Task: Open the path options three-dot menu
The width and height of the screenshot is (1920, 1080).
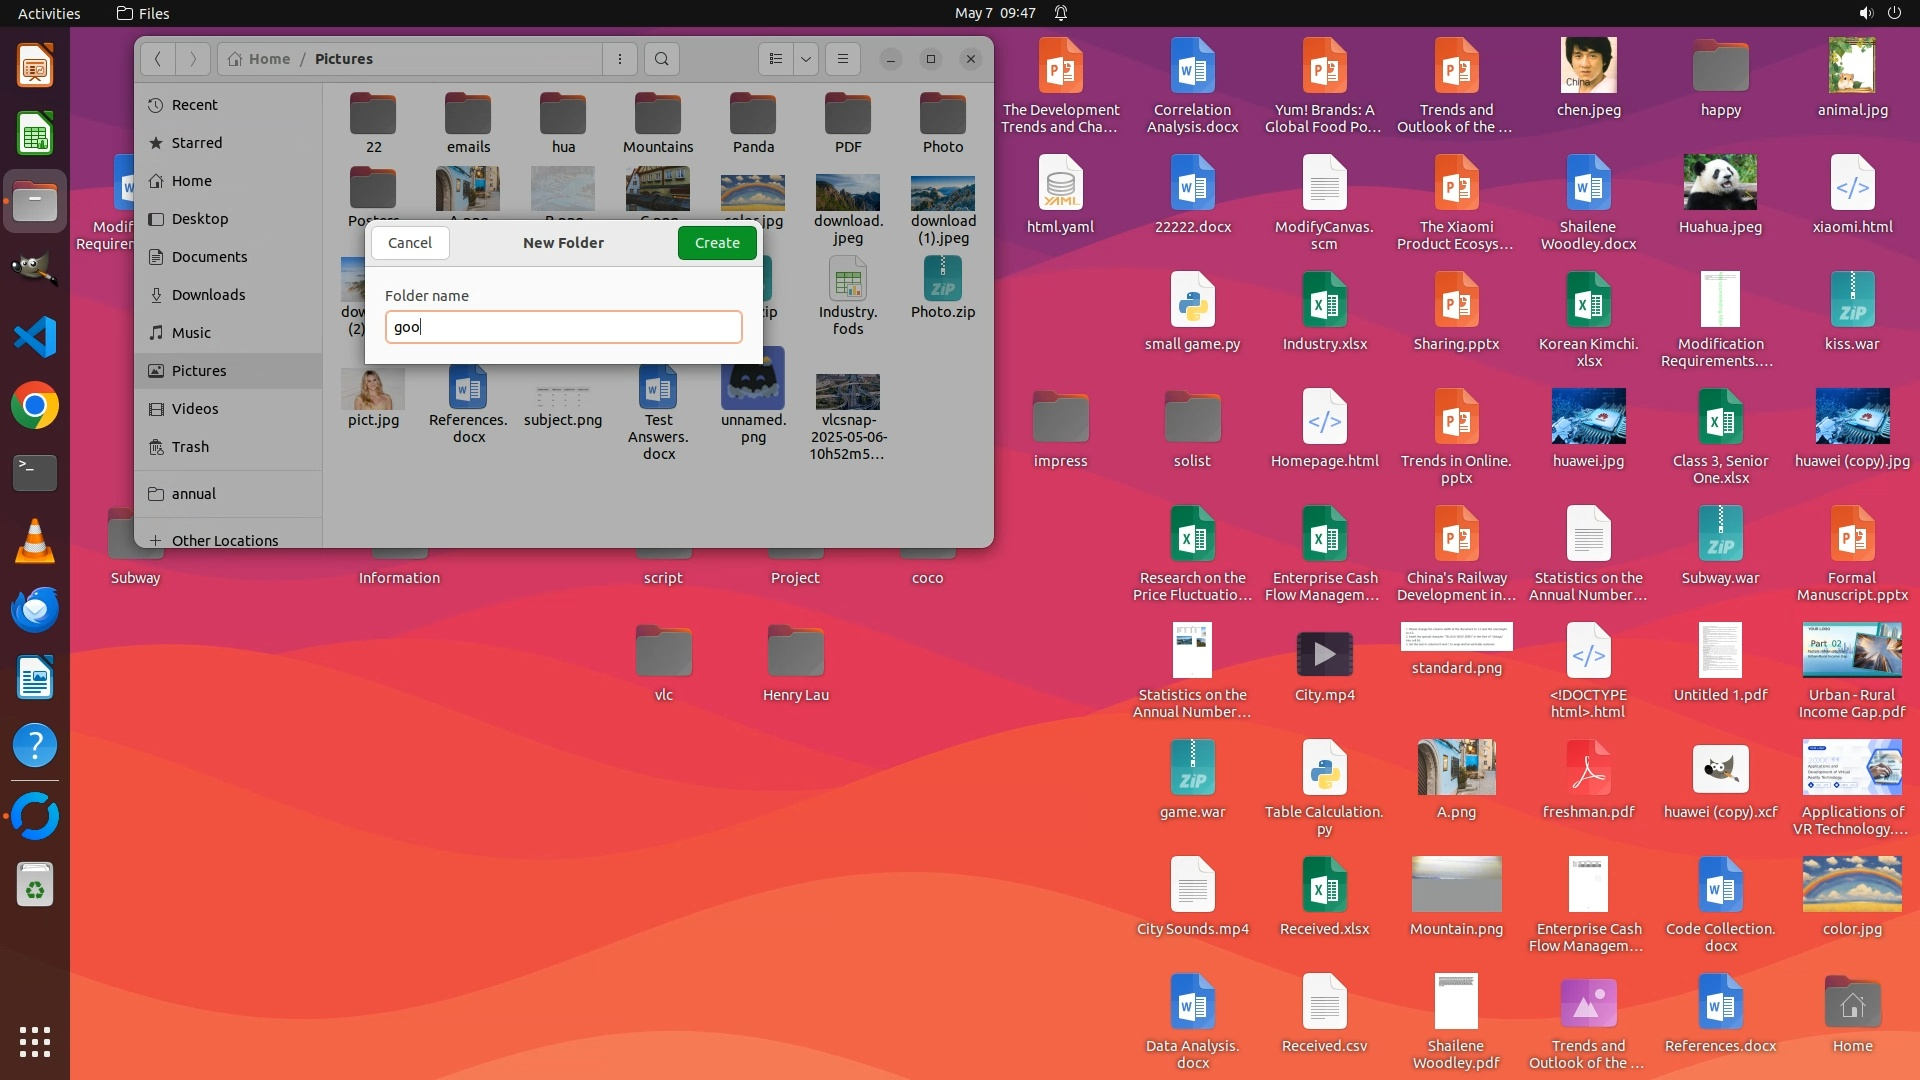Action: tap(620, 59)
